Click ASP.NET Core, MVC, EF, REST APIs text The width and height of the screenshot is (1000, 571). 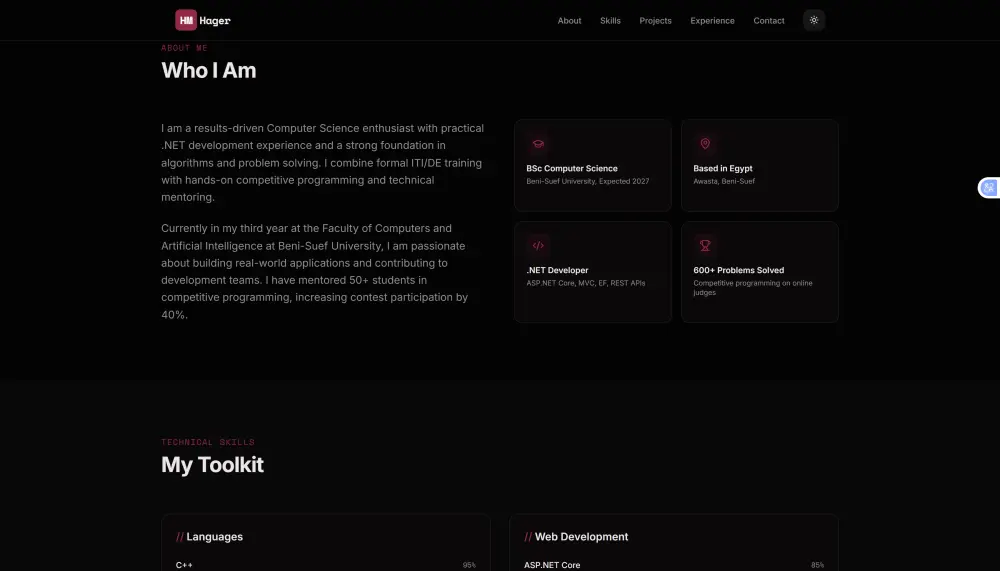point(585,283)
